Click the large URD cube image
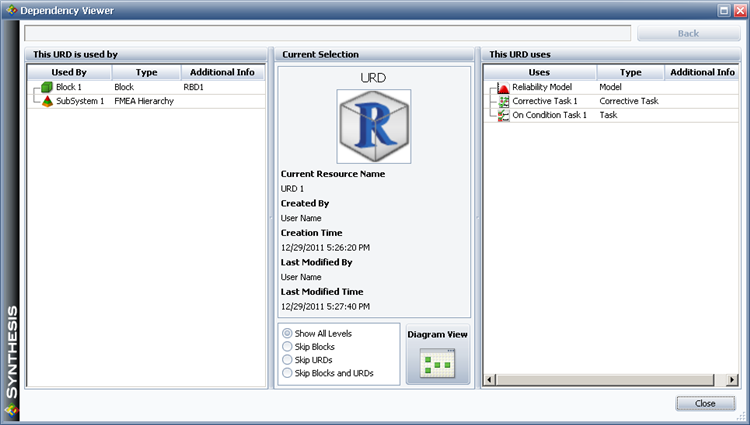The image size is (750, 425). [373, 126]
